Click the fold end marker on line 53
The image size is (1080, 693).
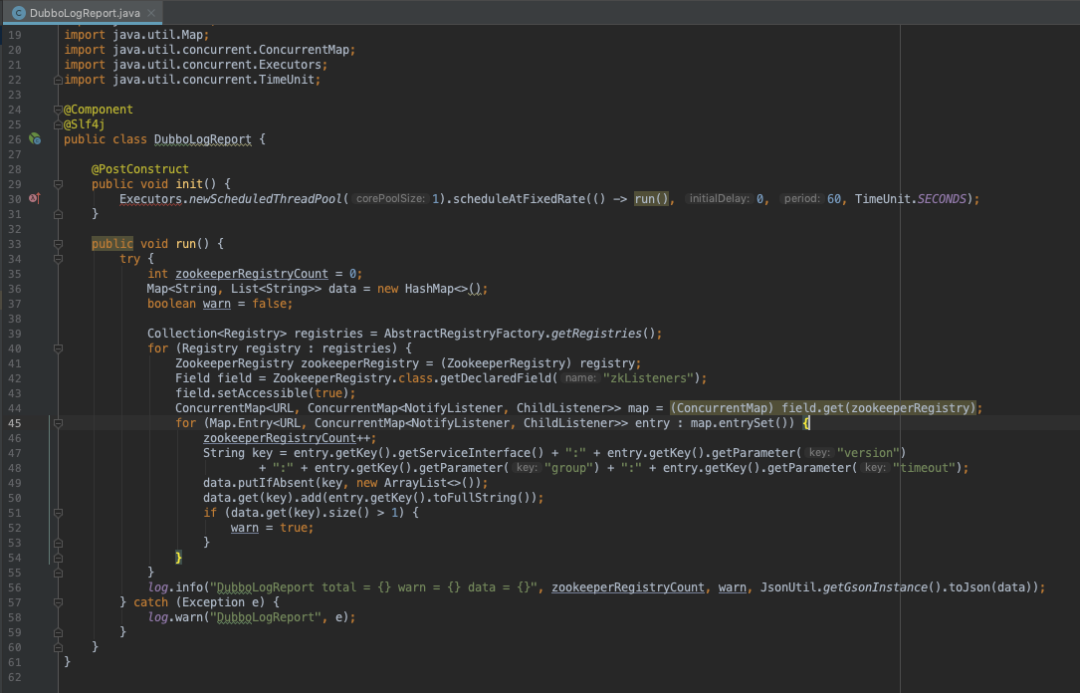tap(58, 543)
